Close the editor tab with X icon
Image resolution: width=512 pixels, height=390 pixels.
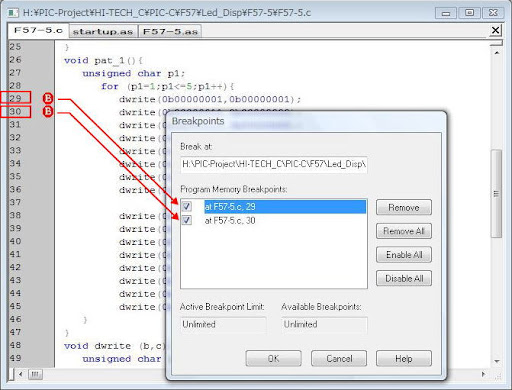[x=495, y=30]
